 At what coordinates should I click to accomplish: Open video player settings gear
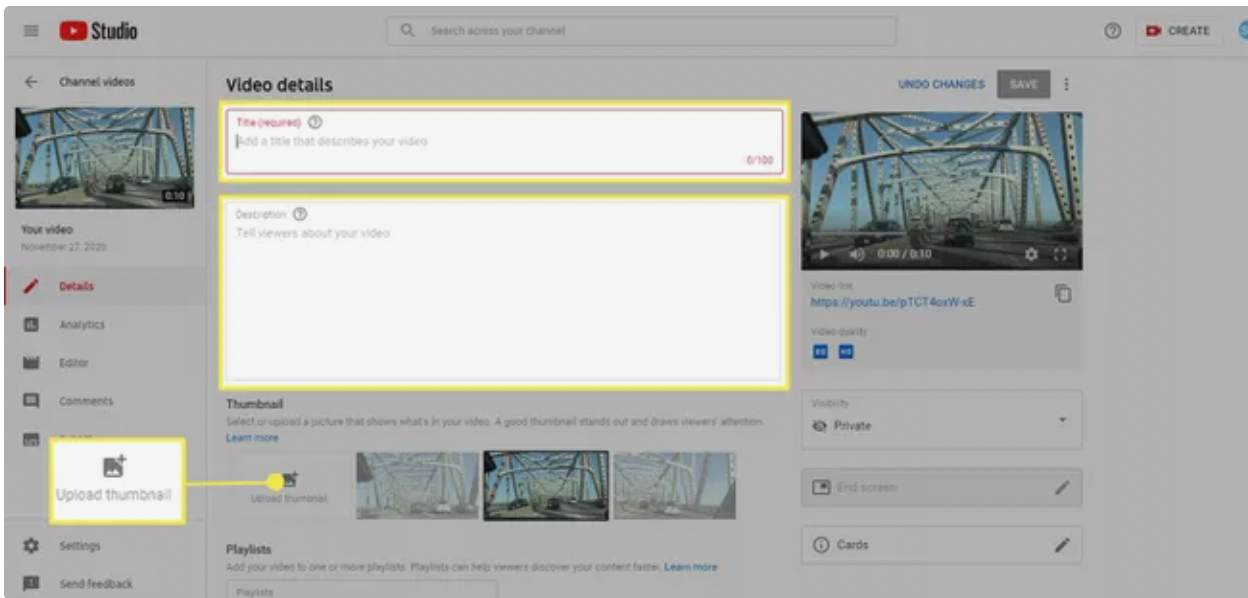tap(1031, 255)
